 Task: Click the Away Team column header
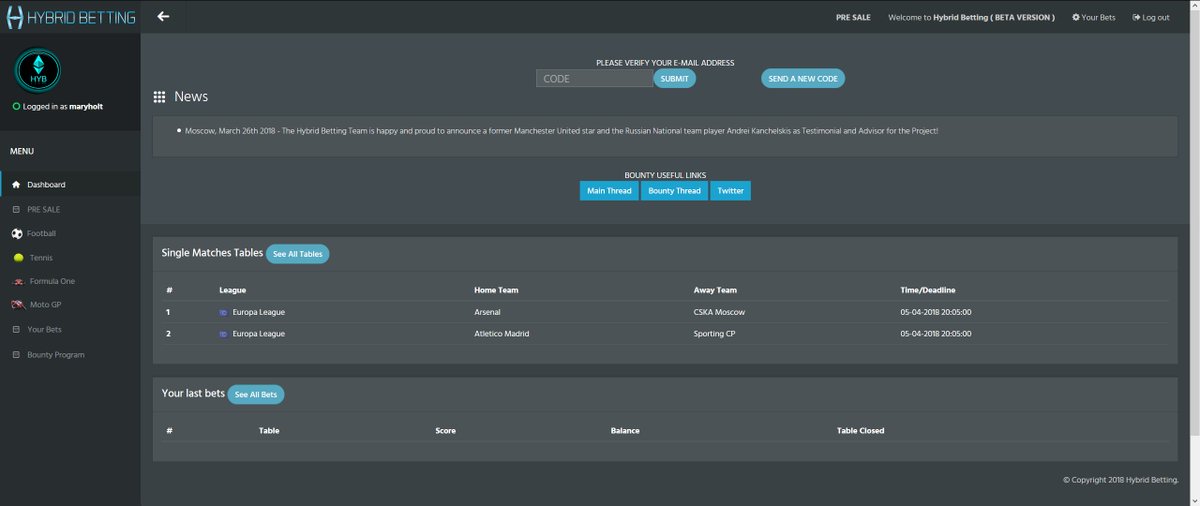point(715,290)
